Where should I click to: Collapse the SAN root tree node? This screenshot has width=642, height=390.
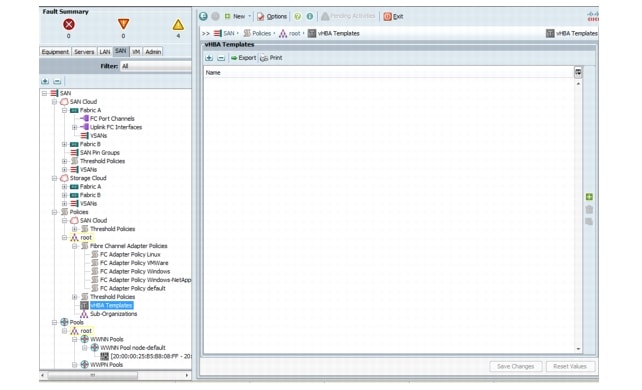click(44, 93)
